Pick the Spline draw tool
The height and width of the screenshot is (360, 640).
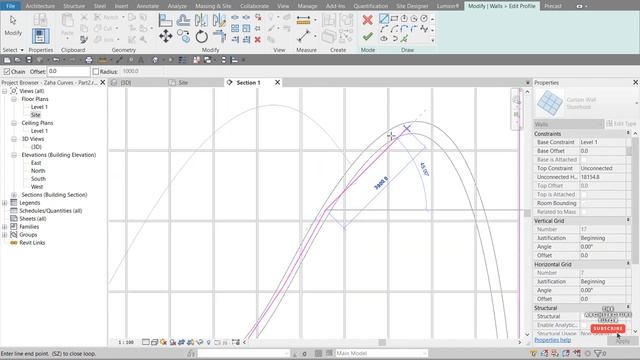point(424,29)
